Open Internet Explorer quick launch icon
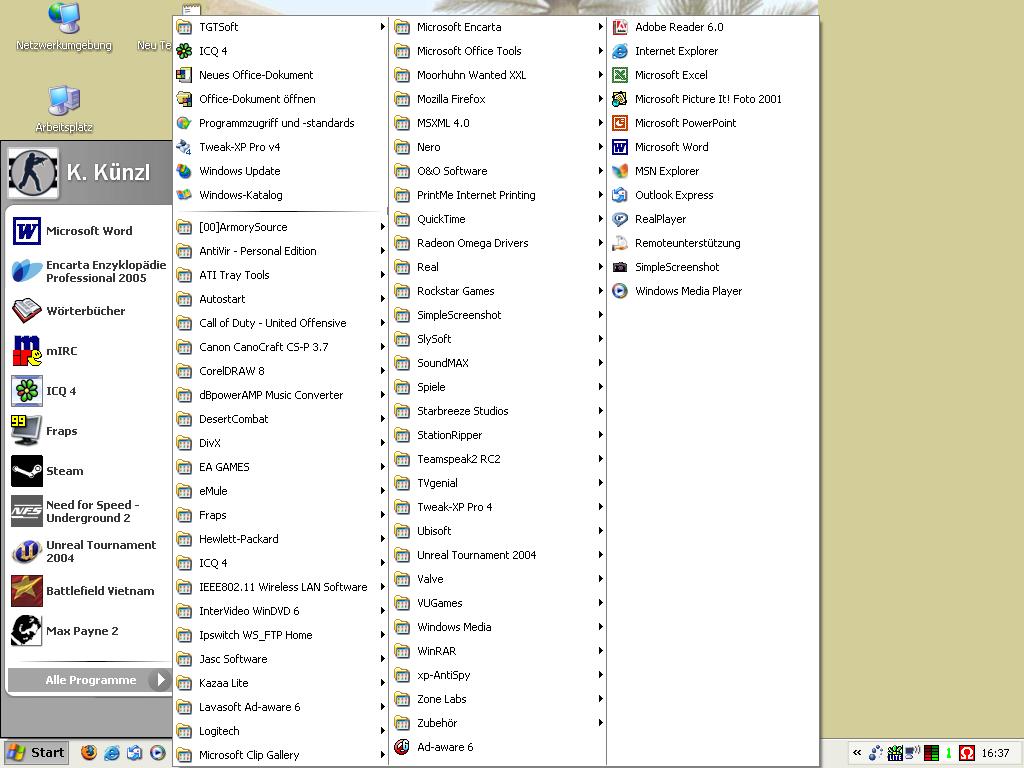 (x=112, y=752)
